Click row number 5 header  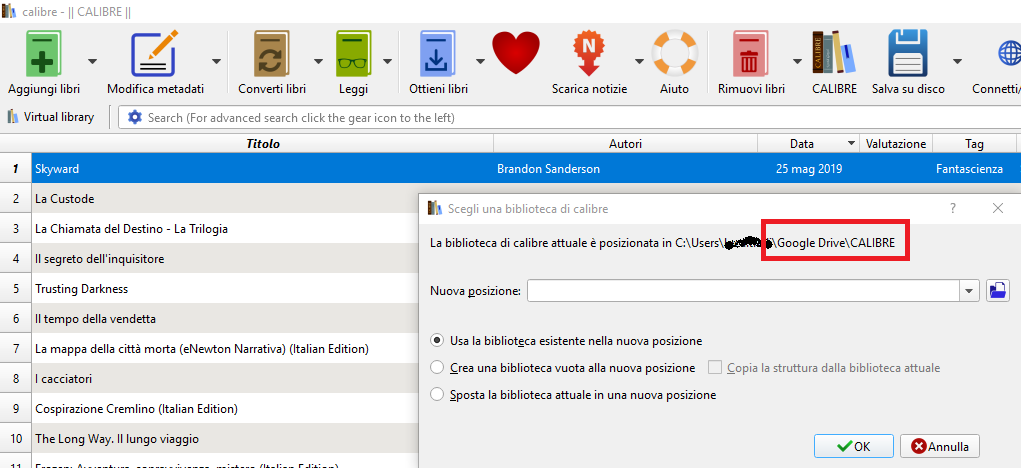pyautogui.click(x=16, y=288)
